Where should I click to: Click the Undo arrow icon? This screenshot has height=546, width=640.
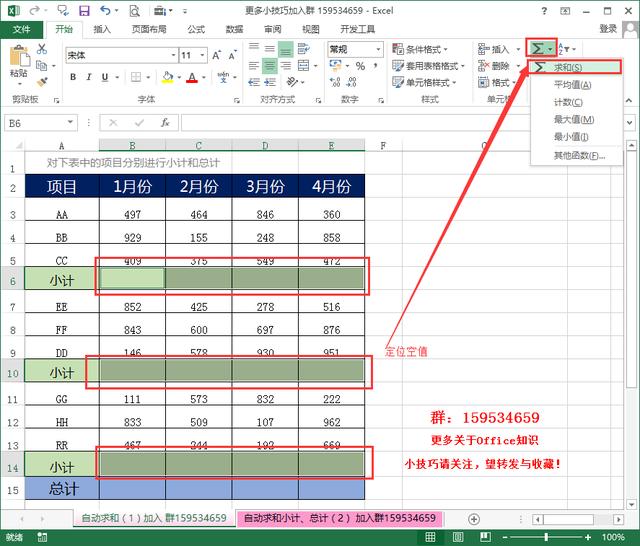coord(106,11)
